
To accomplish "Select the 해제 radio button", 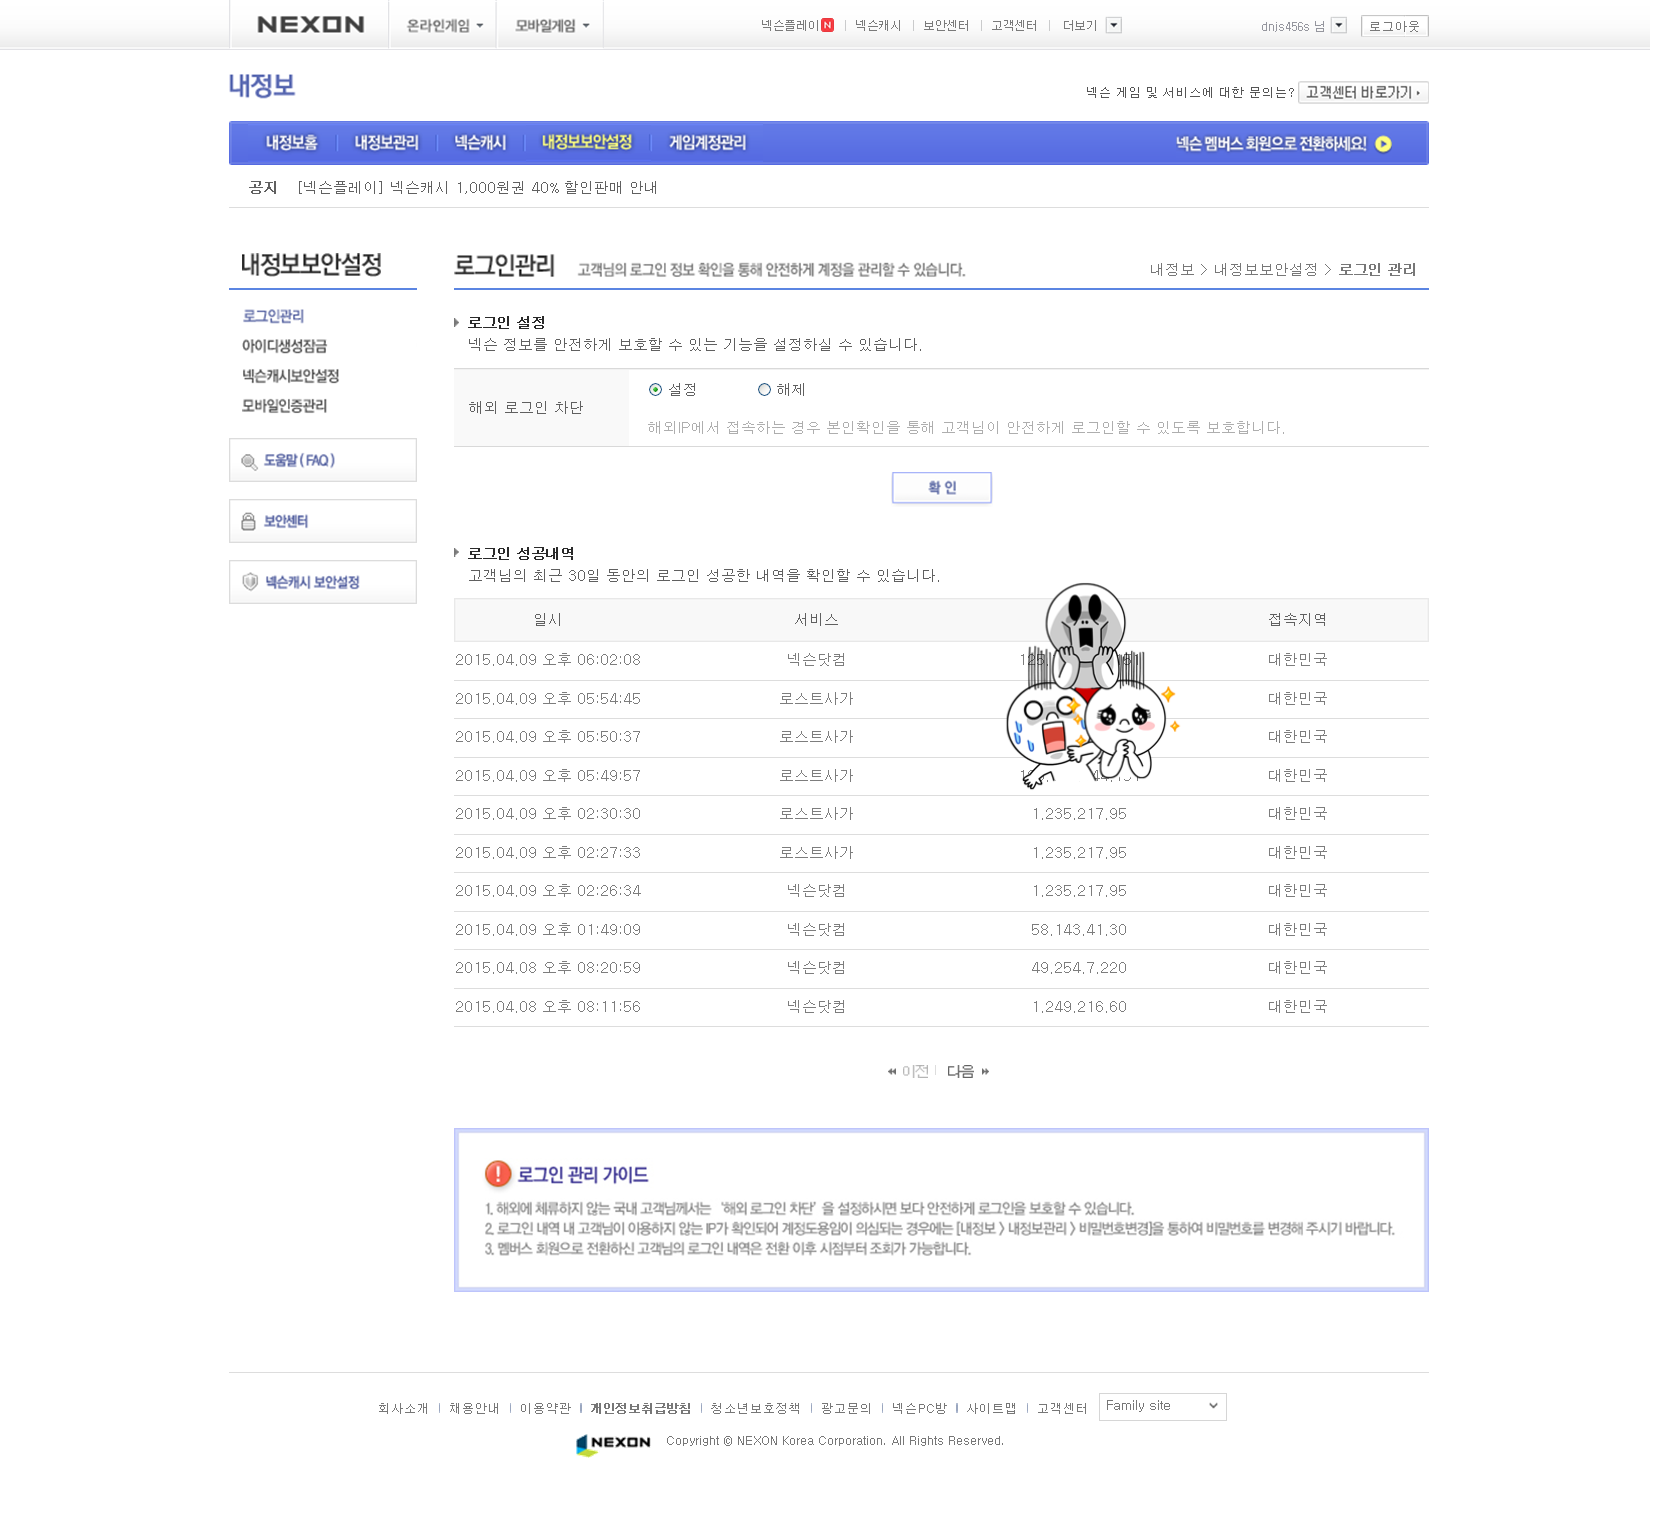I will (x=764, y=390).
